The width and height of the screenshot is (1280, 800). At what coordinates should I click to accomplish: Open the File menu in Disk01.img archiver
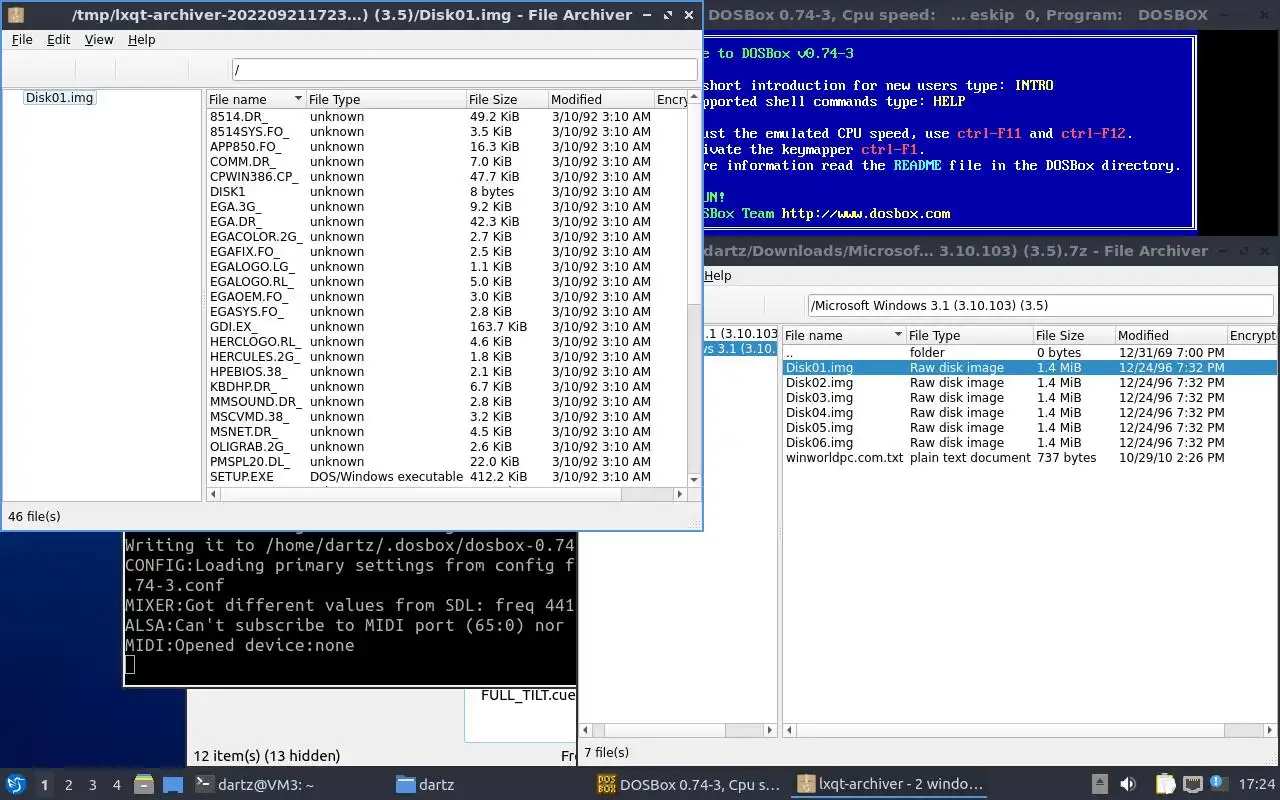click(x=22, y=39)
